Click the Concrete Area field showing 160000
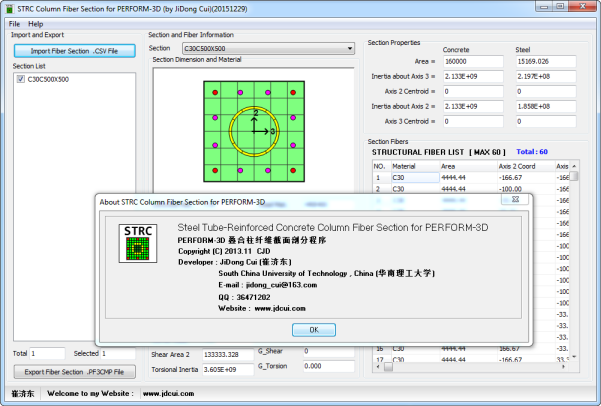This screenshot has width=601, height=406. (473, 61)
